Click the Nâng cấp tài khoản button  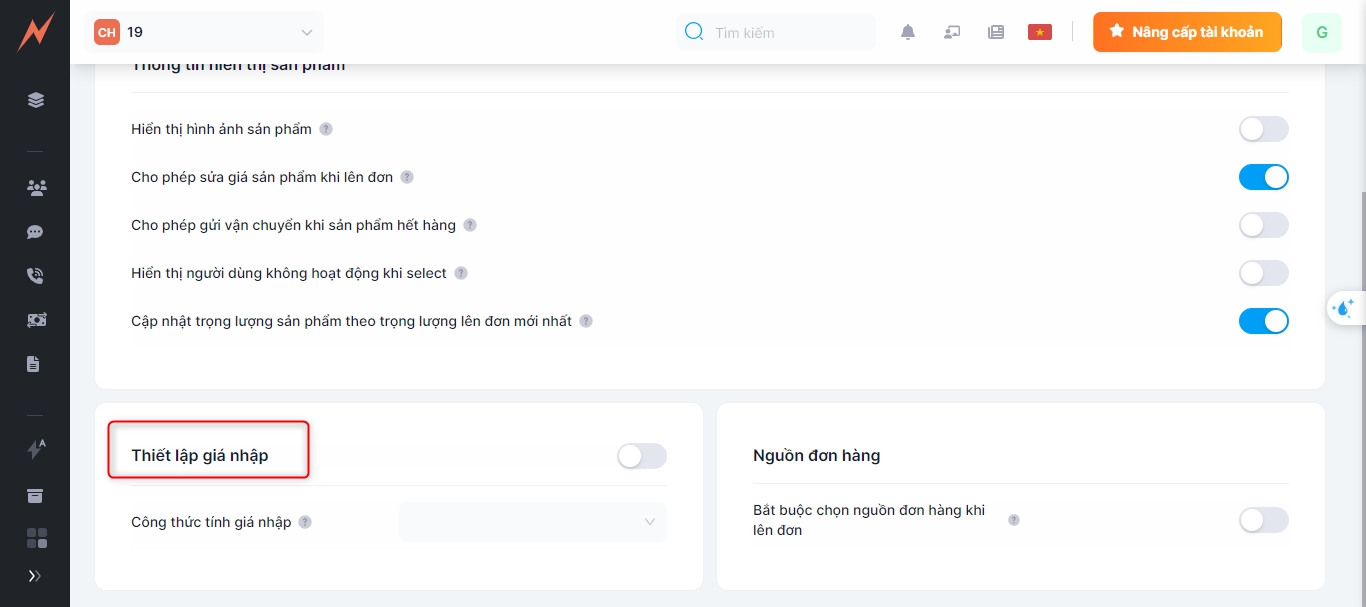point(1187,32)
